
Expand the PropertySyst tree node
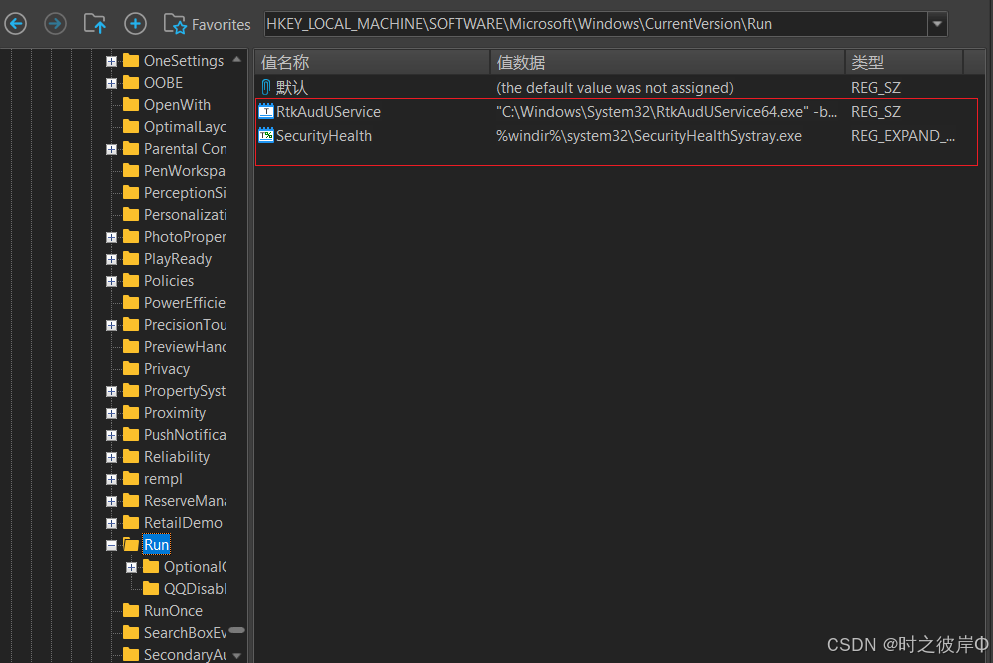(x=111, y=391)
